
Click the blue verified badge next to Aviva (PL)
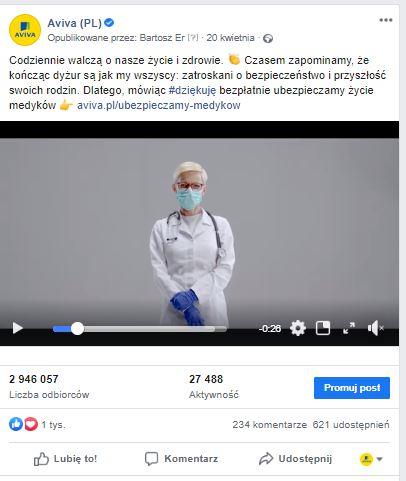pos(109,23)
